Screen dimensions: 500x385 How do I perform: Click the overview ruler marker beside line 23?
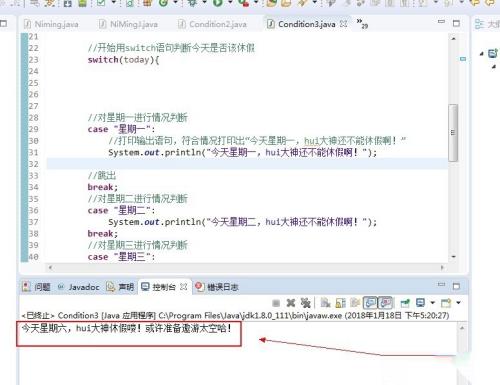click(463, 59)
